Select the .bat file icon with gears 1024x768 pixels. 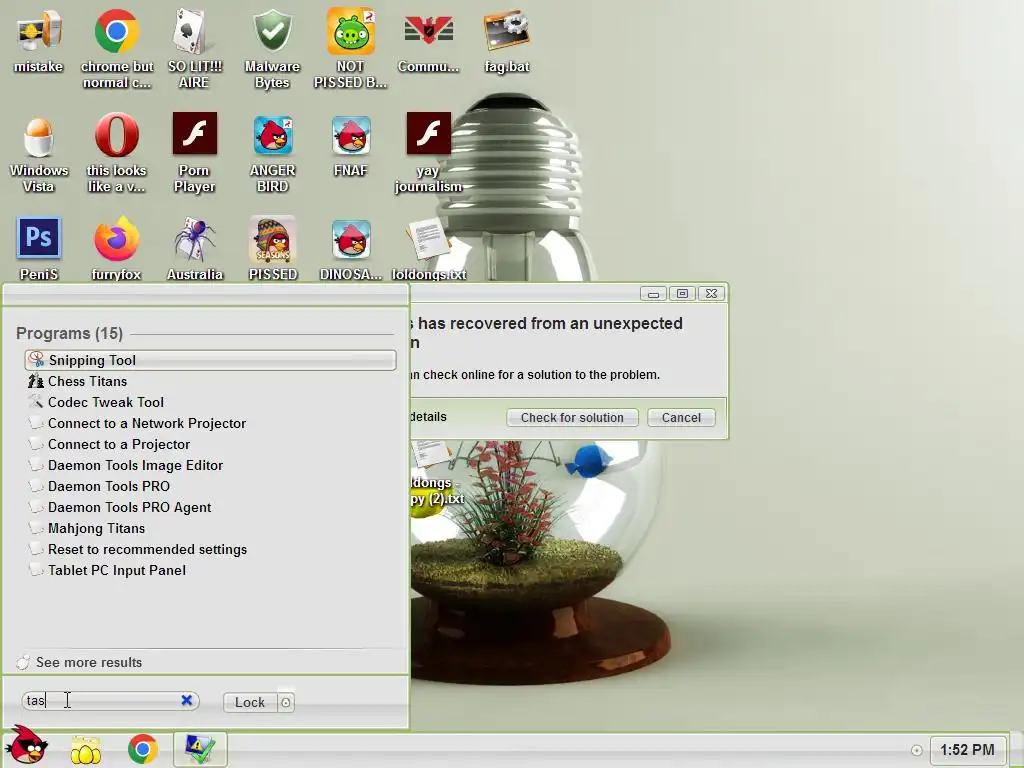pyautogui.click(x=507, y=40)
